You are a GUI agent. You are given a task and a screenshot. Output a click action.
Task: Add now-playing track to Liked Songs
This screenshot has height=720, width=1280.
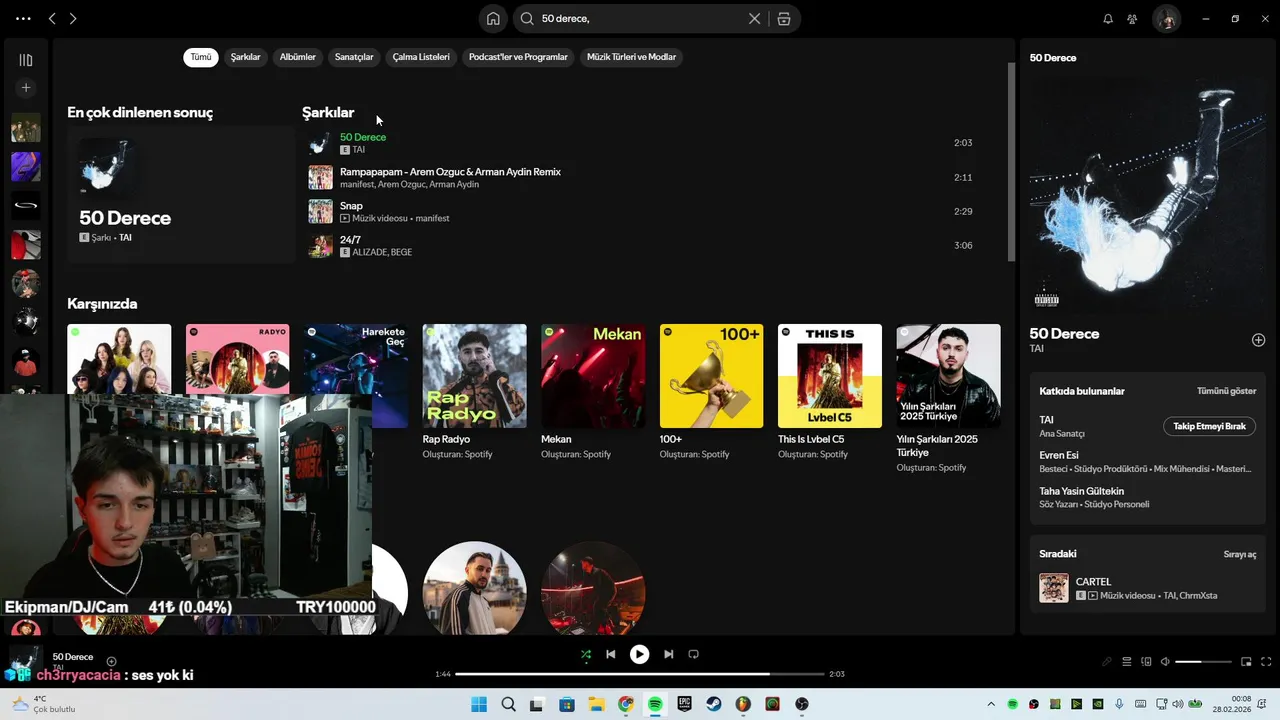tap(111, 661)
